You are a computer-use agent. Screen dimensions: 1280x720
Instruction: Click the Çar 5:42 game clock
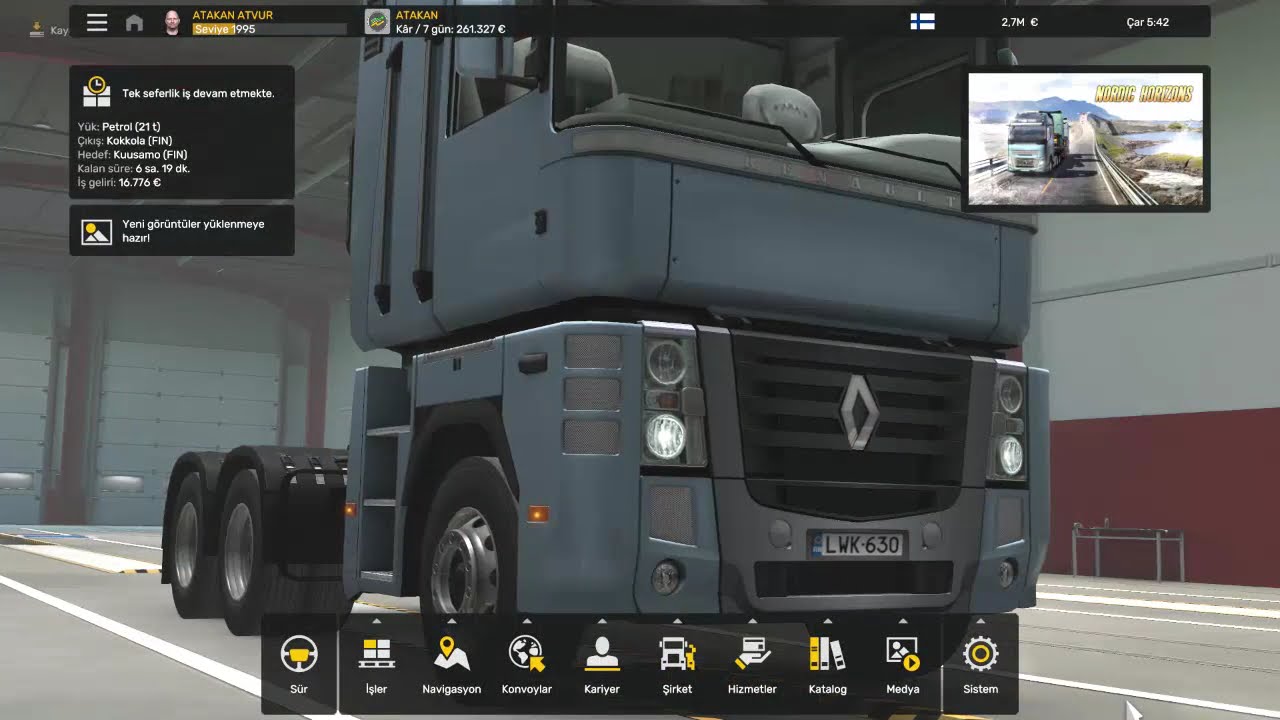pyautogui.click(x=1147, y=22)
